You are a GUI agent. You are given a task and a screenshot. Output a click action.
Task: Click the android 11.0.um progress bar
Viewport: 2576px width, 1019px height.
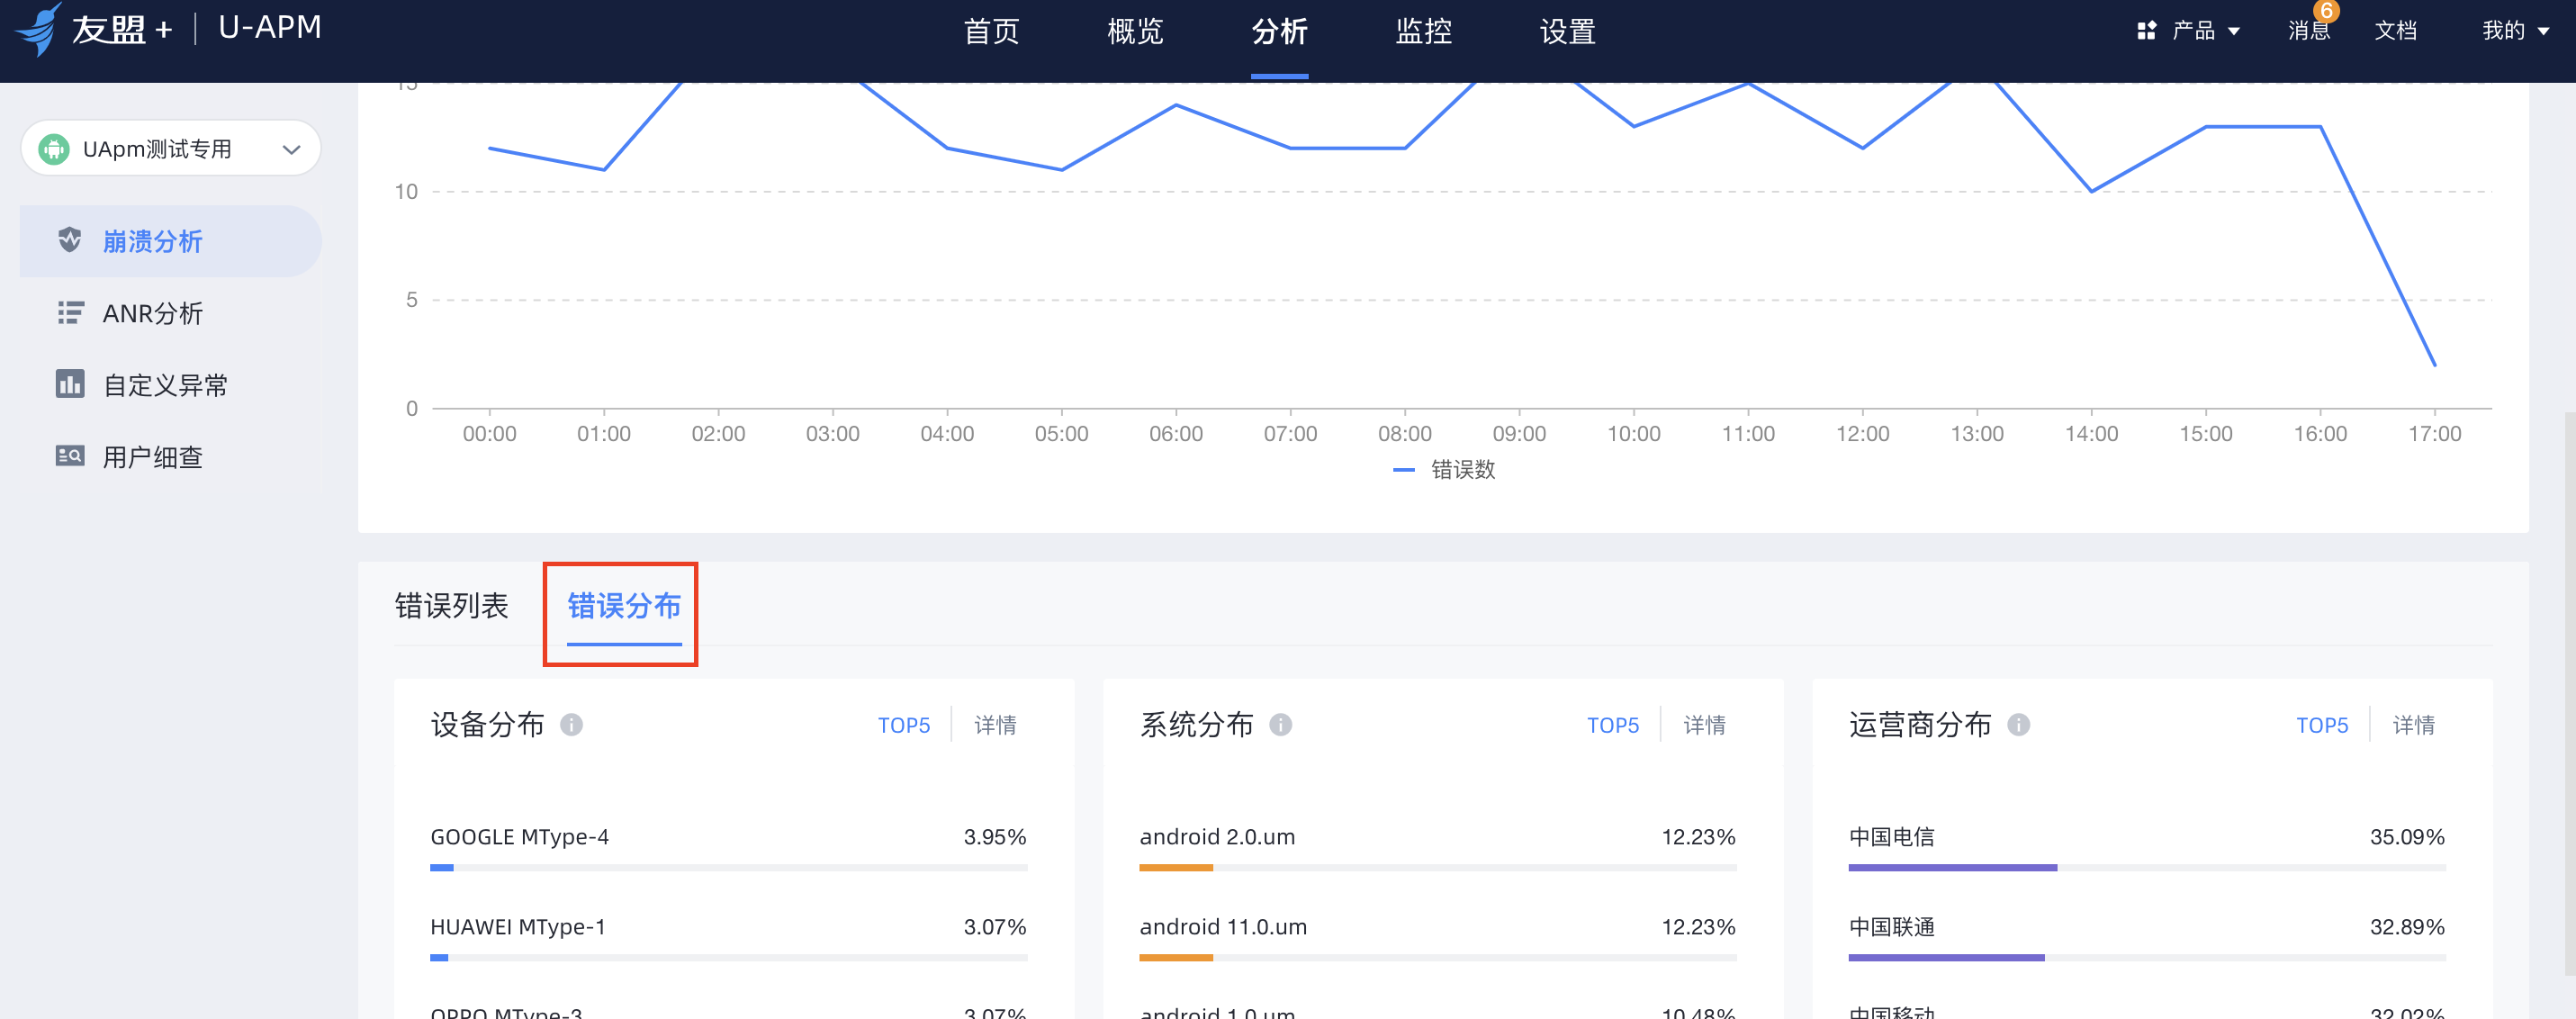point(1437,957)
